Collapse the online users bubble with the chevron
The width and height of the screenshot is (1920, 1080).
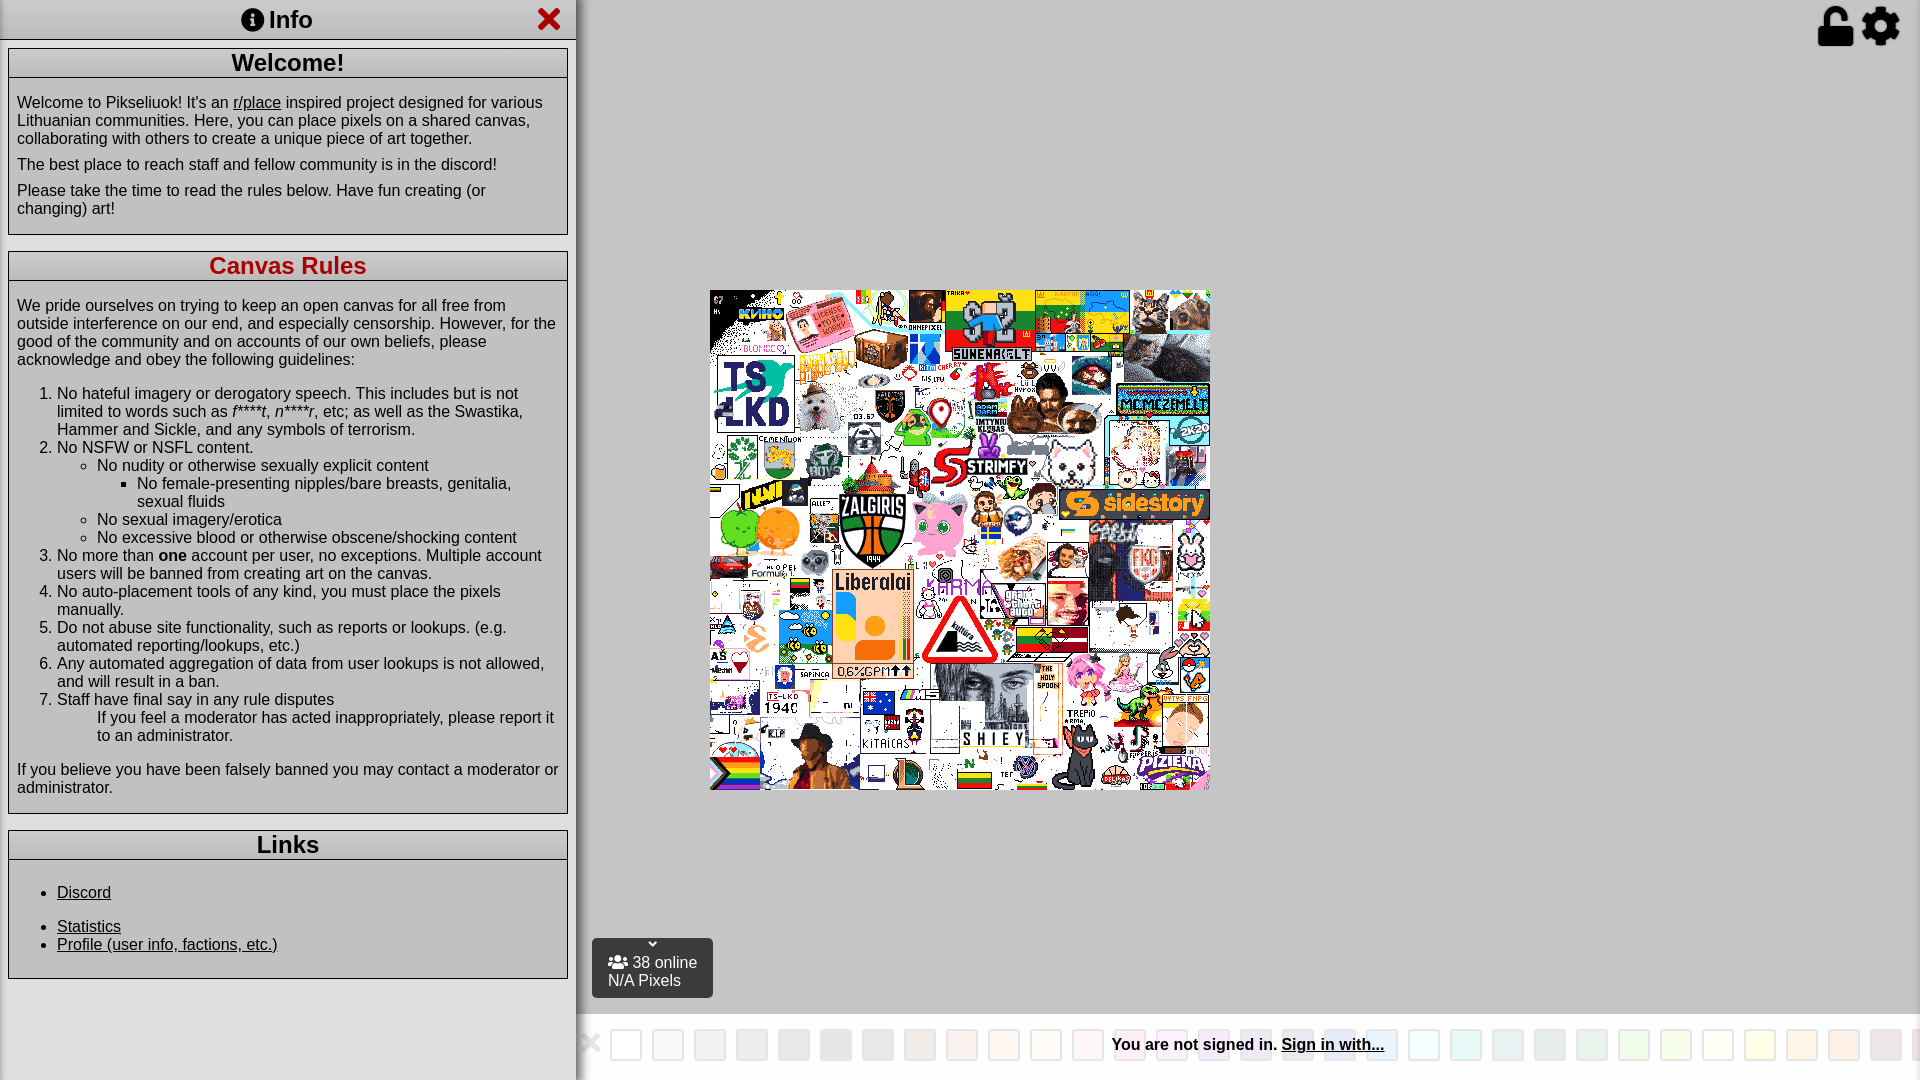652,944
